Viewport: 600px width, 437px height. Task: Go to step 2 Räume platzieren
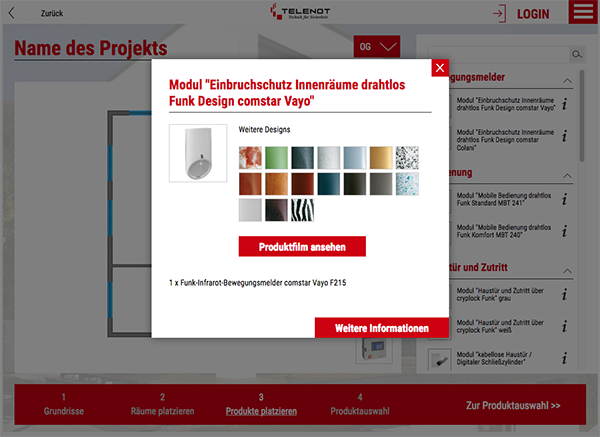tap(162, 404)
